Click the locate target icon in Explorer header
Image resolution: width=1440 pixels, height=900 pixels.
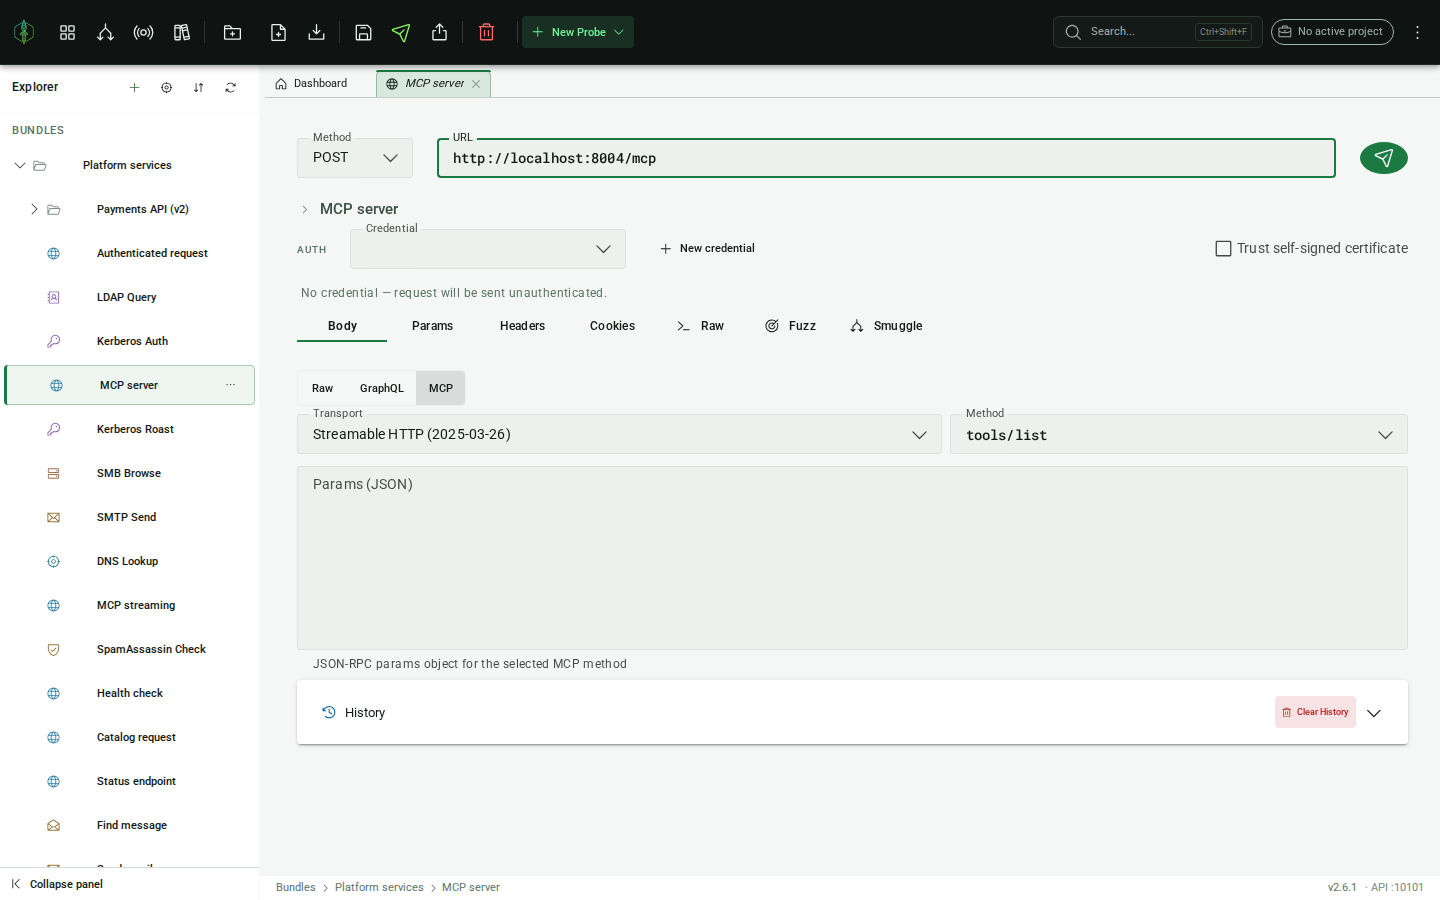pos(166,87)
